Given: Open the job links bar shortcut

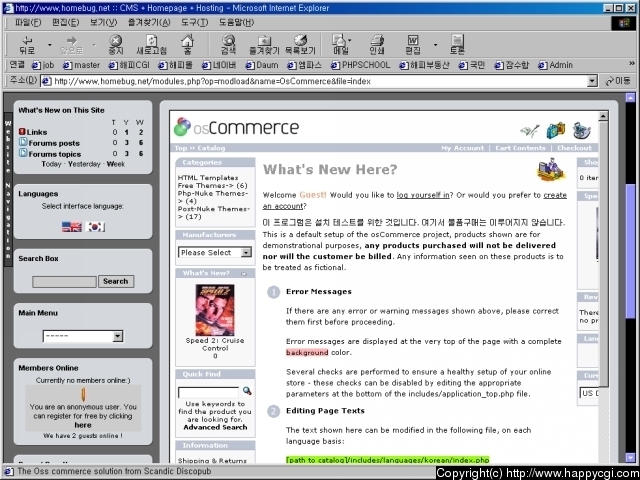Looking at the screenshot, I should pyautogui.click(x=43, y=65).
